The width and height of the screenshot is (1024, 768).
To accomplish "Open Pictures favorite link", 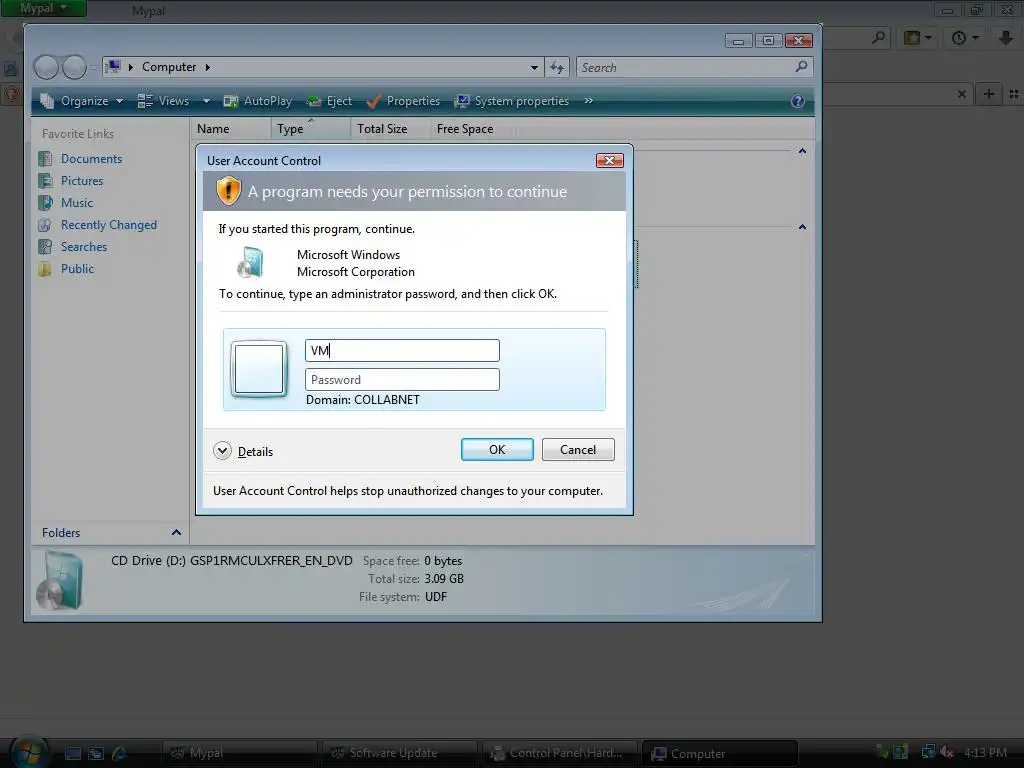I will (x=82, y=181).
